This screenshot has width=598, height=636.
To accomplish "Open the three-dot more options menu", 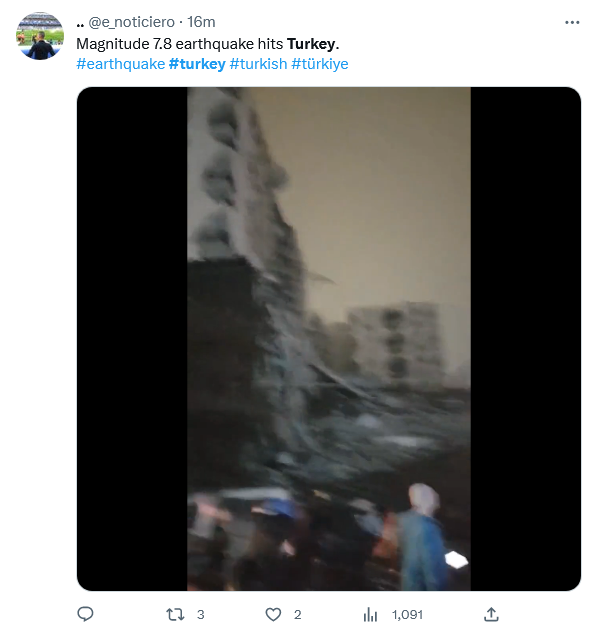I will point(572,22).
